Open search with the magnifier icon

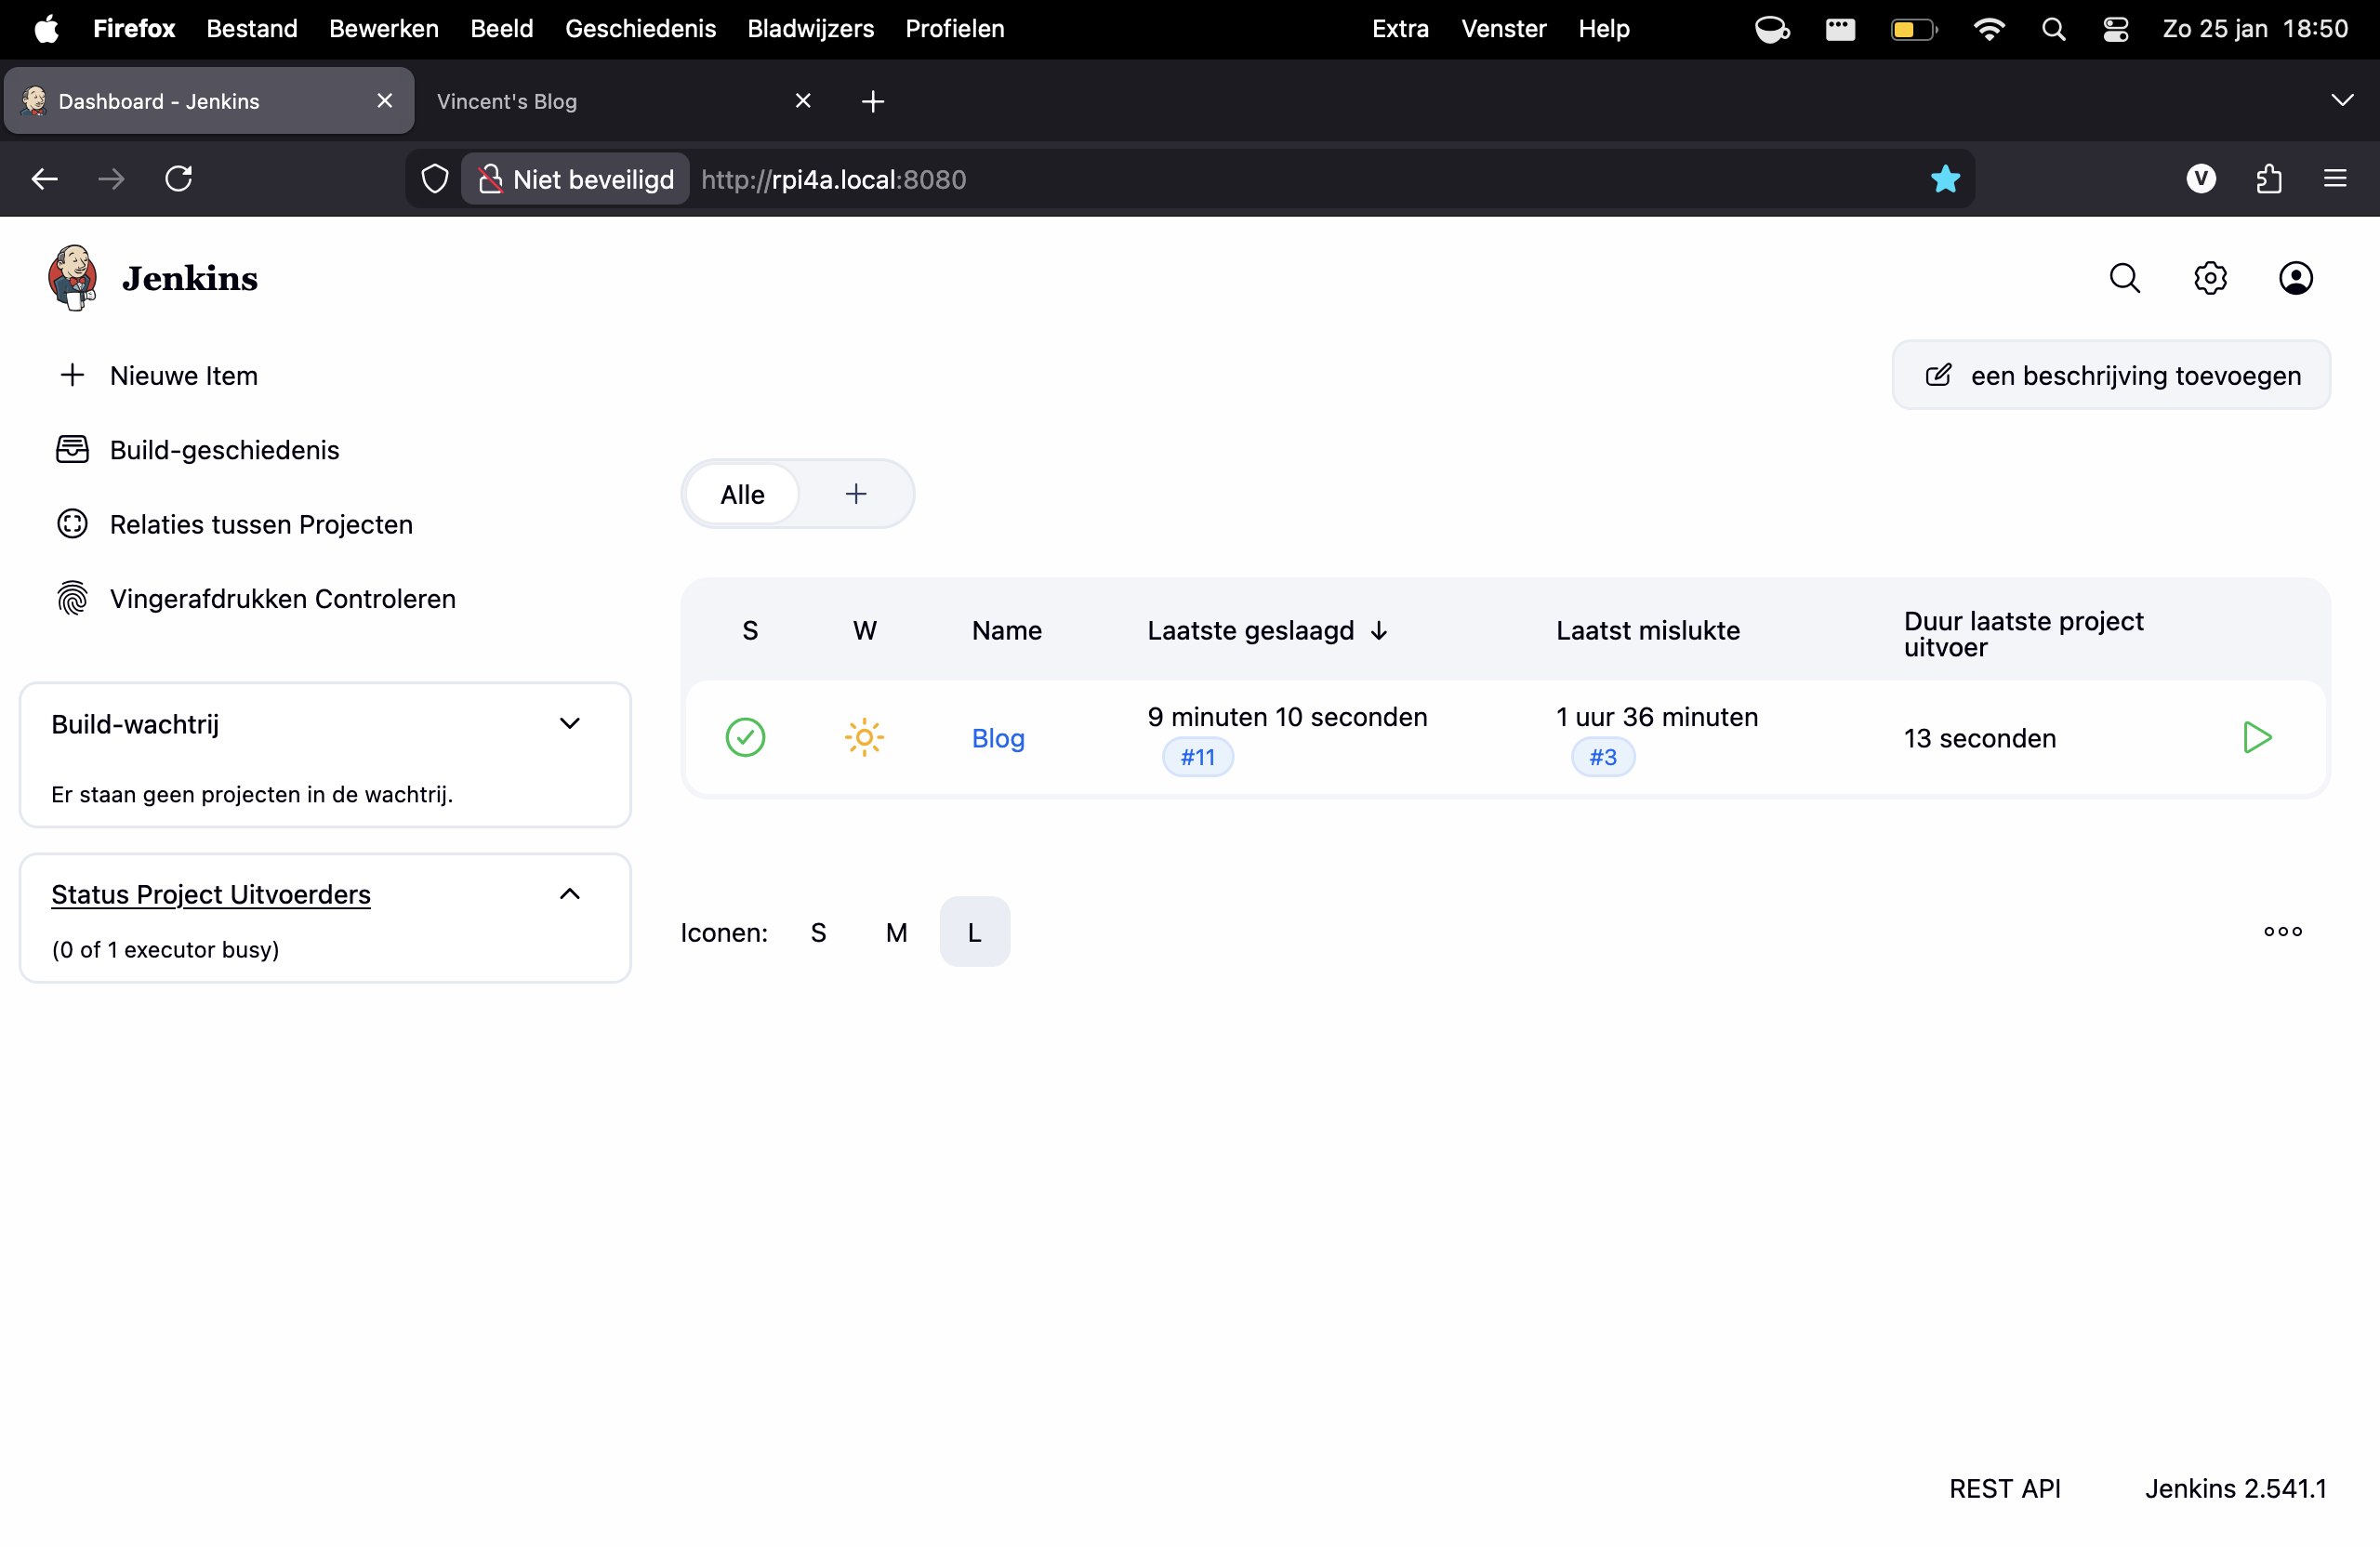tap(2125, 277)
